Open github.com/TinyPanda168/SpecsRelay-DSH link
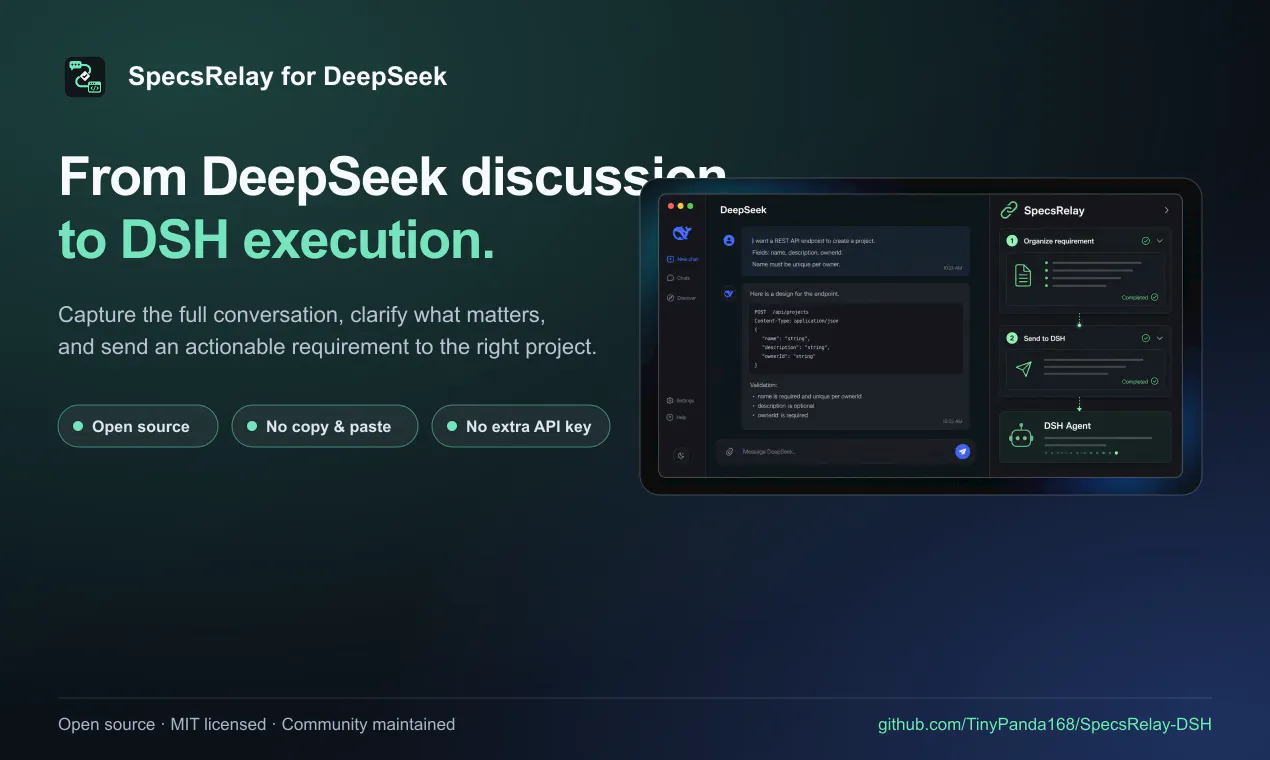Viewport: 1270px width, 760px height. [x=1045, y=724]
